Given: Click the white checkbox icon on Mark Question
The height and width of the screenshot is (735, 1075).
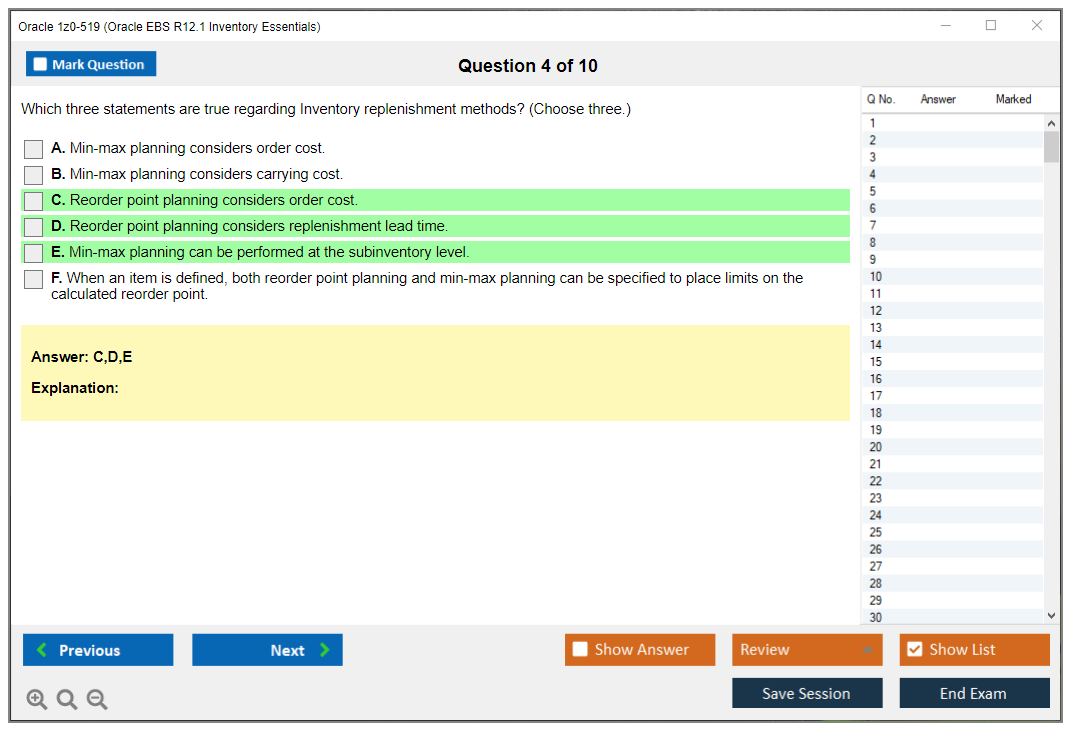Looking at the screenshot, I should click(x=39, y=63).
